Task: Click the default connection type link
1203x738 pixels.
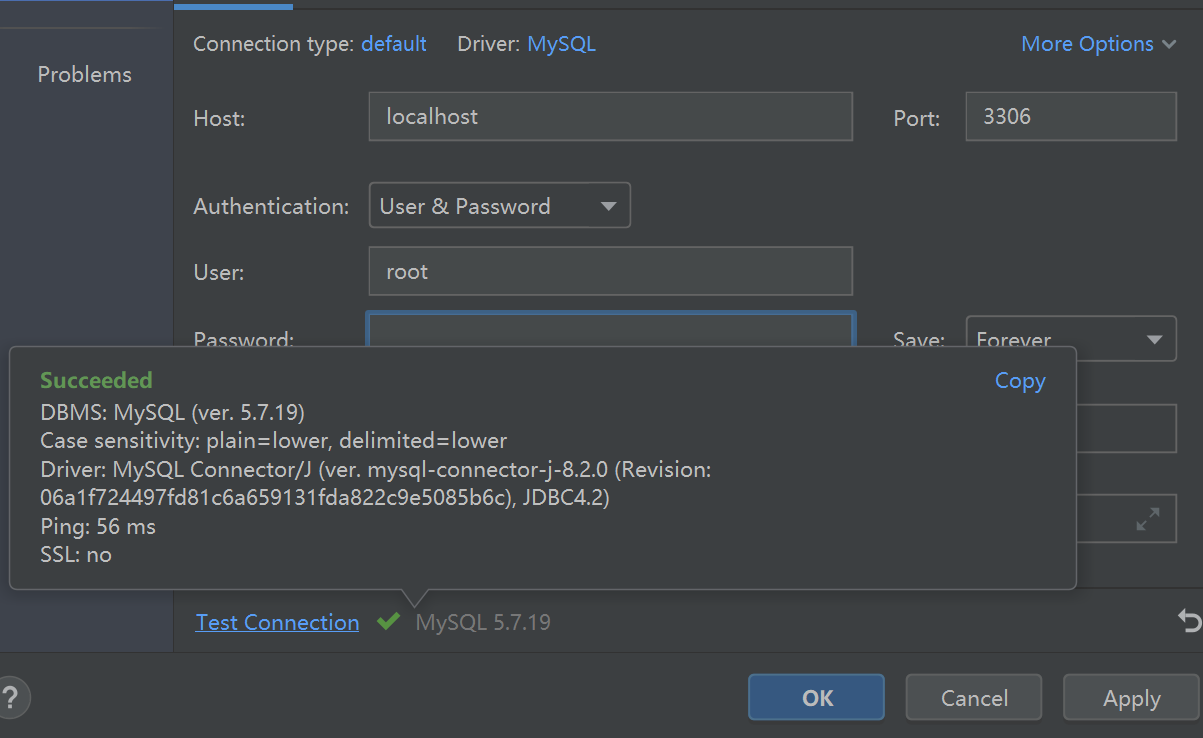Action: pos(393,44)
